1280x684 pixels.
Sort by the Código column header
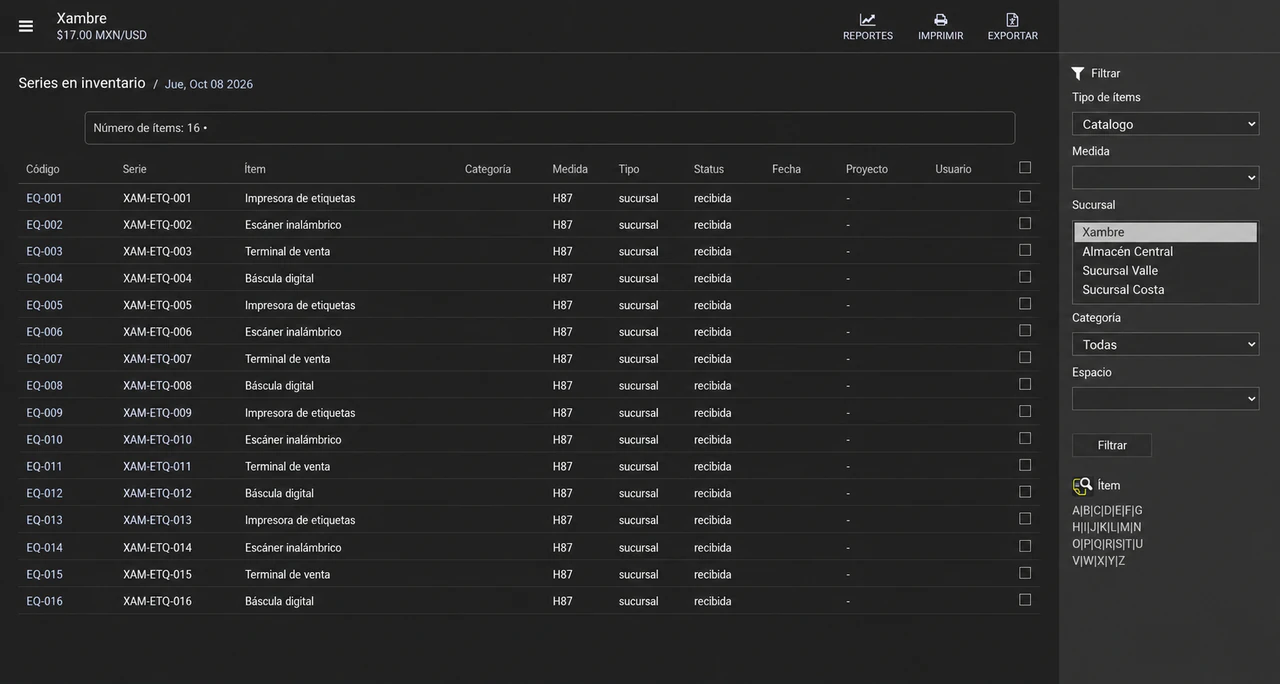pyautogui.click(x=43, y=169)
